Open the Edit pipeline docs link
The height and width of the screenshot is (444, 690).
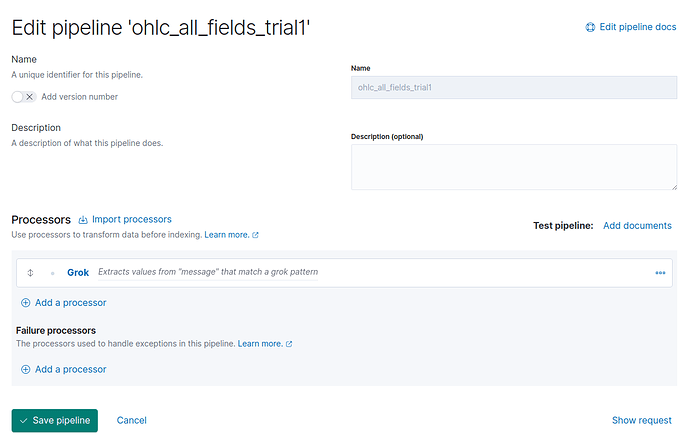click(x=637, y=27)
